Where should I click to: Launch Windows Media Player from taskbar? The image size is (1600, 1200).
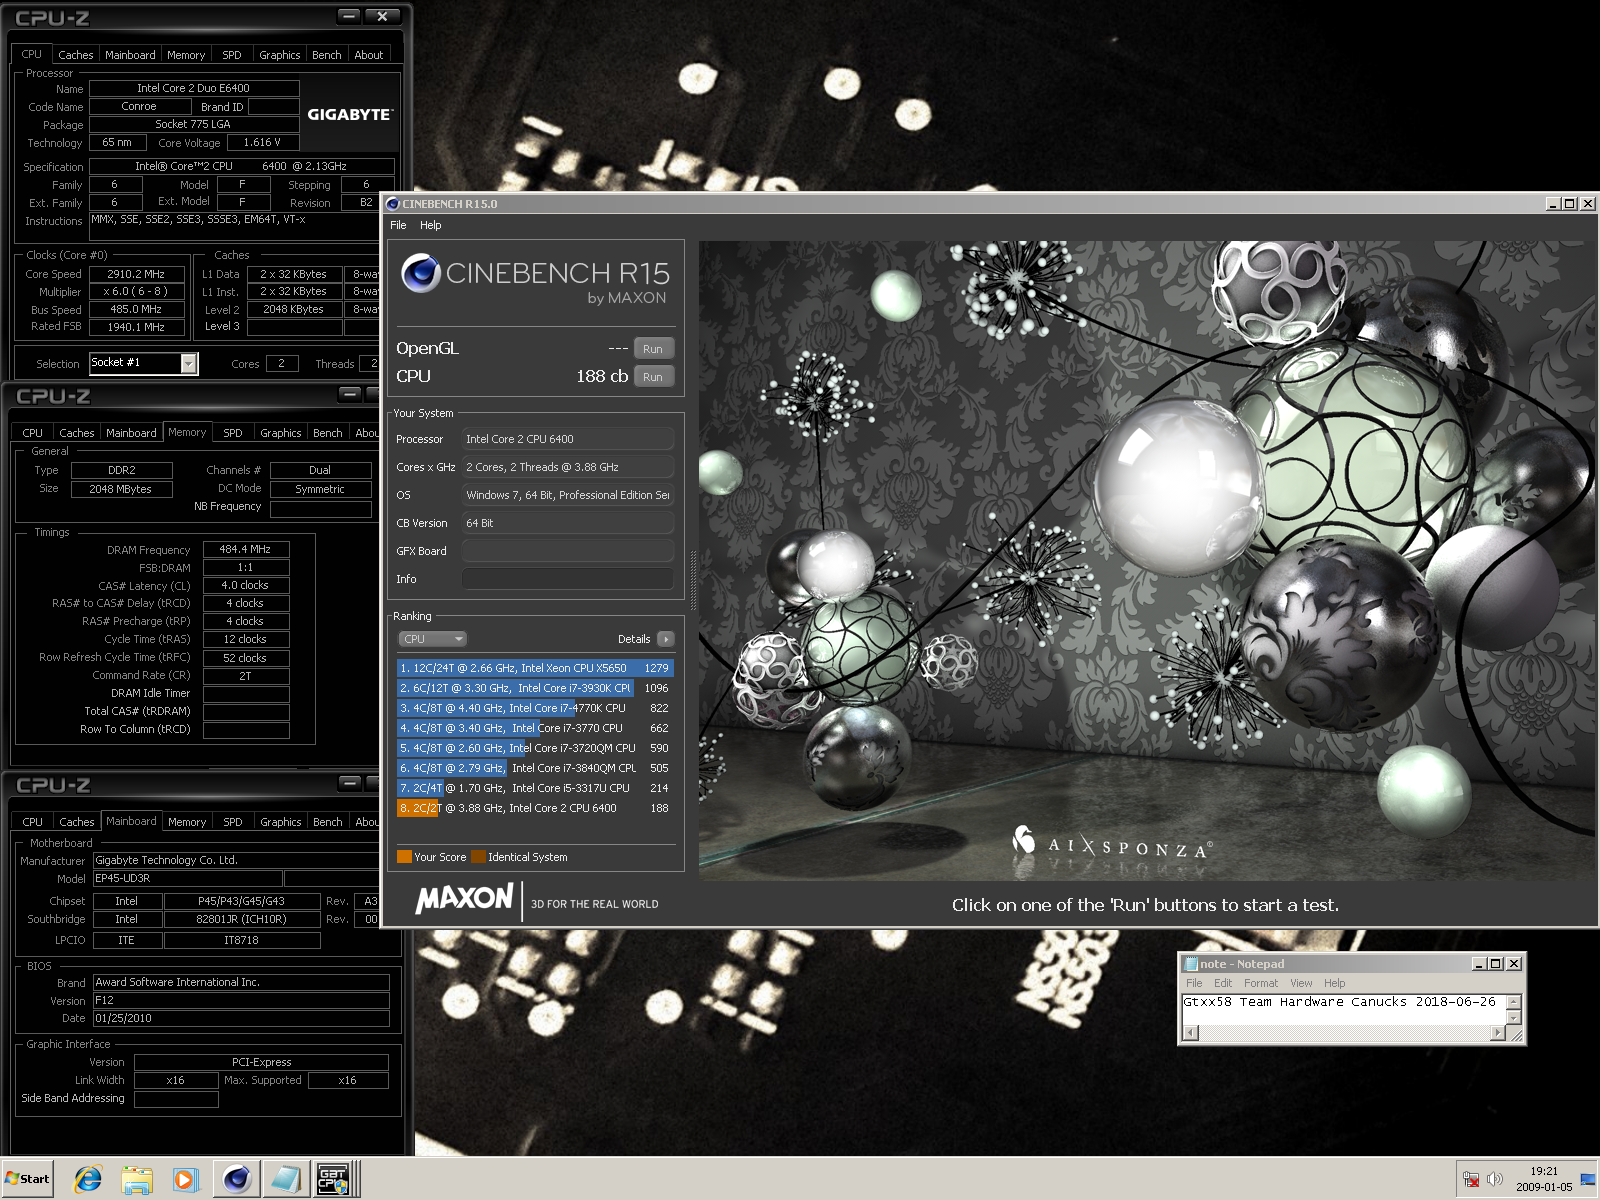185,1179
